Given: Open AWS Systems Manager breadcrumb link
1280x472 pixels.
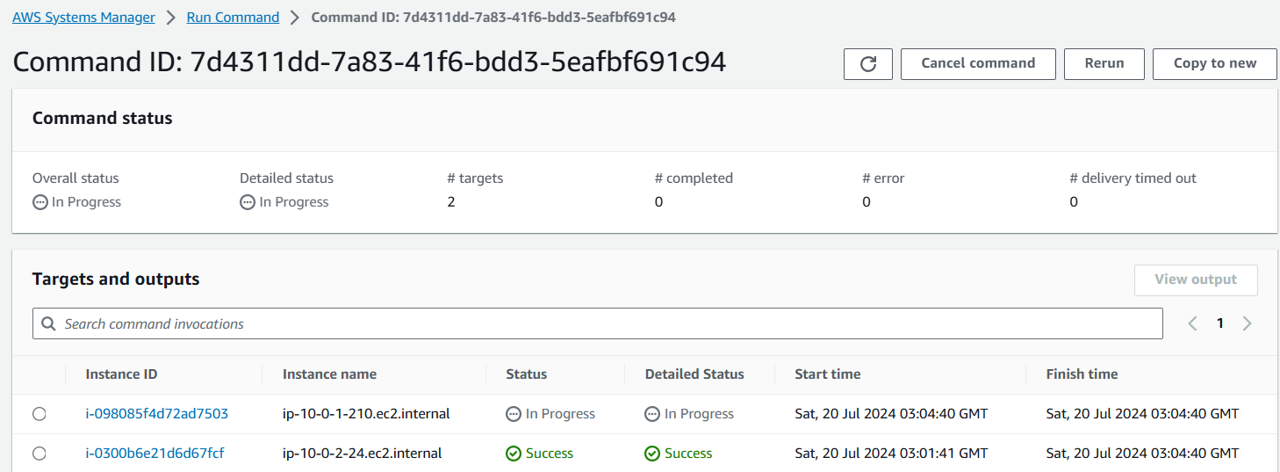Looking at the screenshot, I should tap(83, 17).
